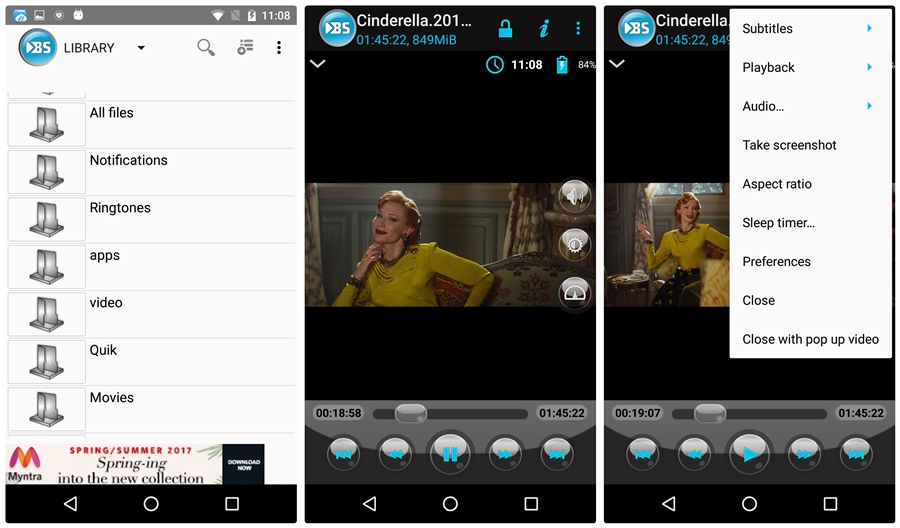900x528 pixels.
Task: Tap the Android back button under middle player
Action: (370, 504)
